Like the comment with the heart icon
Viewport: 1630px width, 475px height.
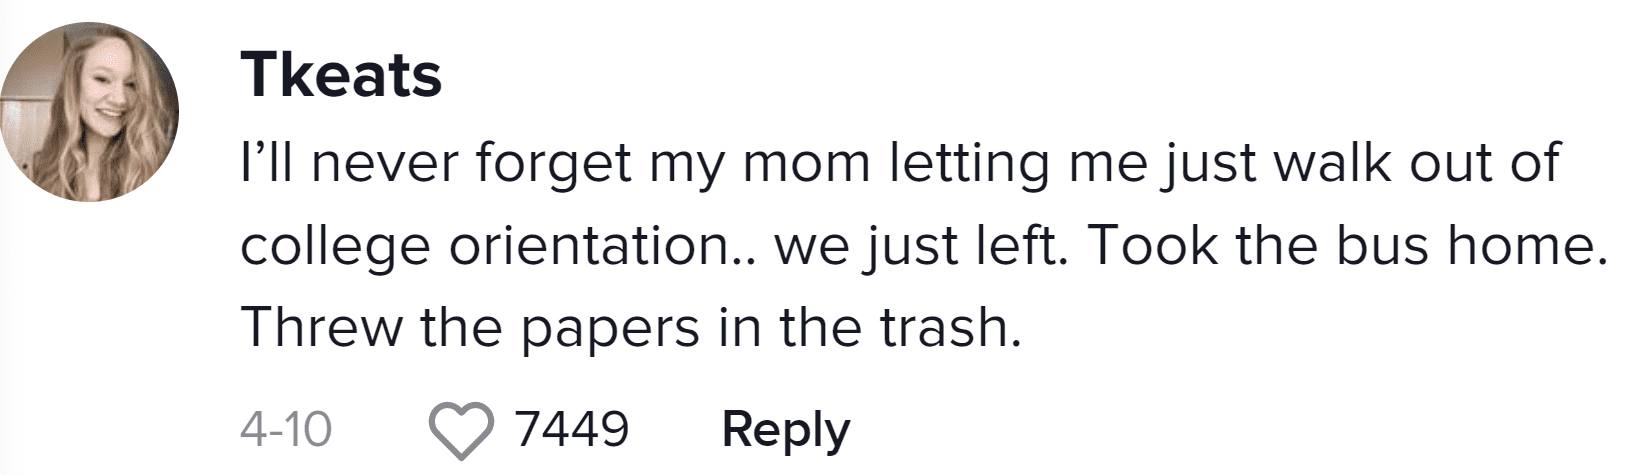tap(461, 432)
